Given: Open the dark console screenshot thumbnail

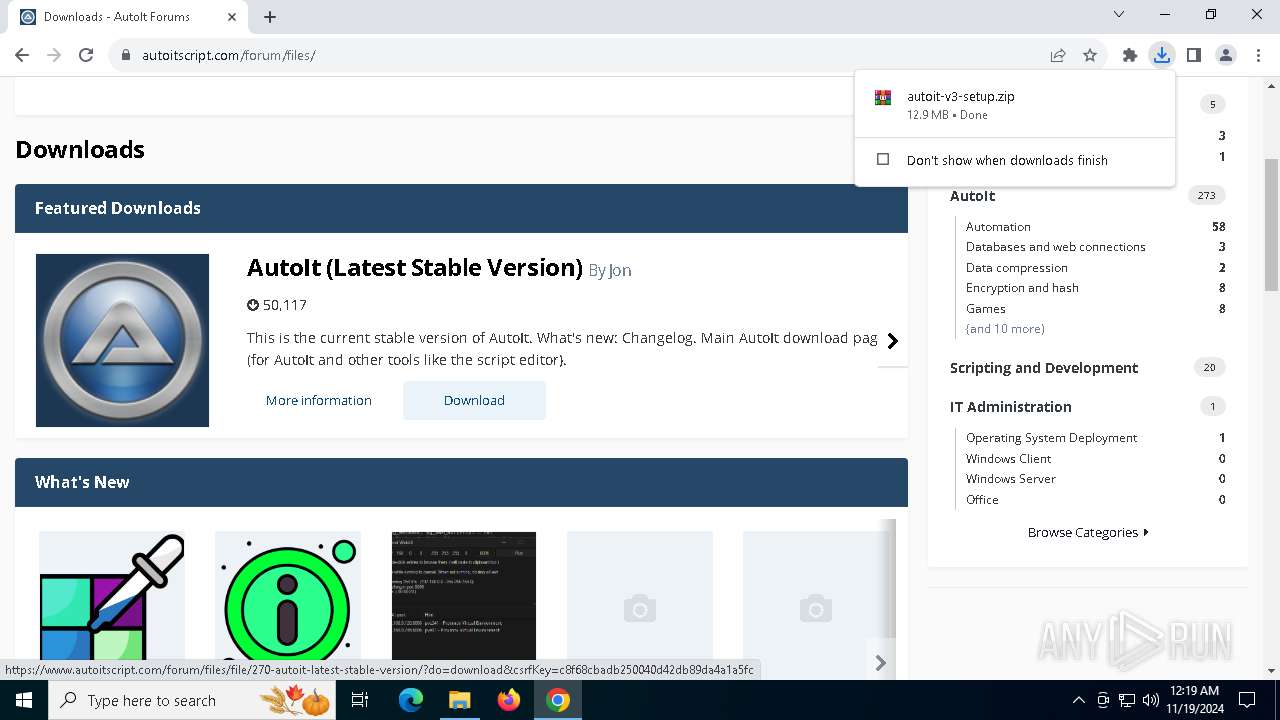Looking at the screenshot, I should click(464, 596).
